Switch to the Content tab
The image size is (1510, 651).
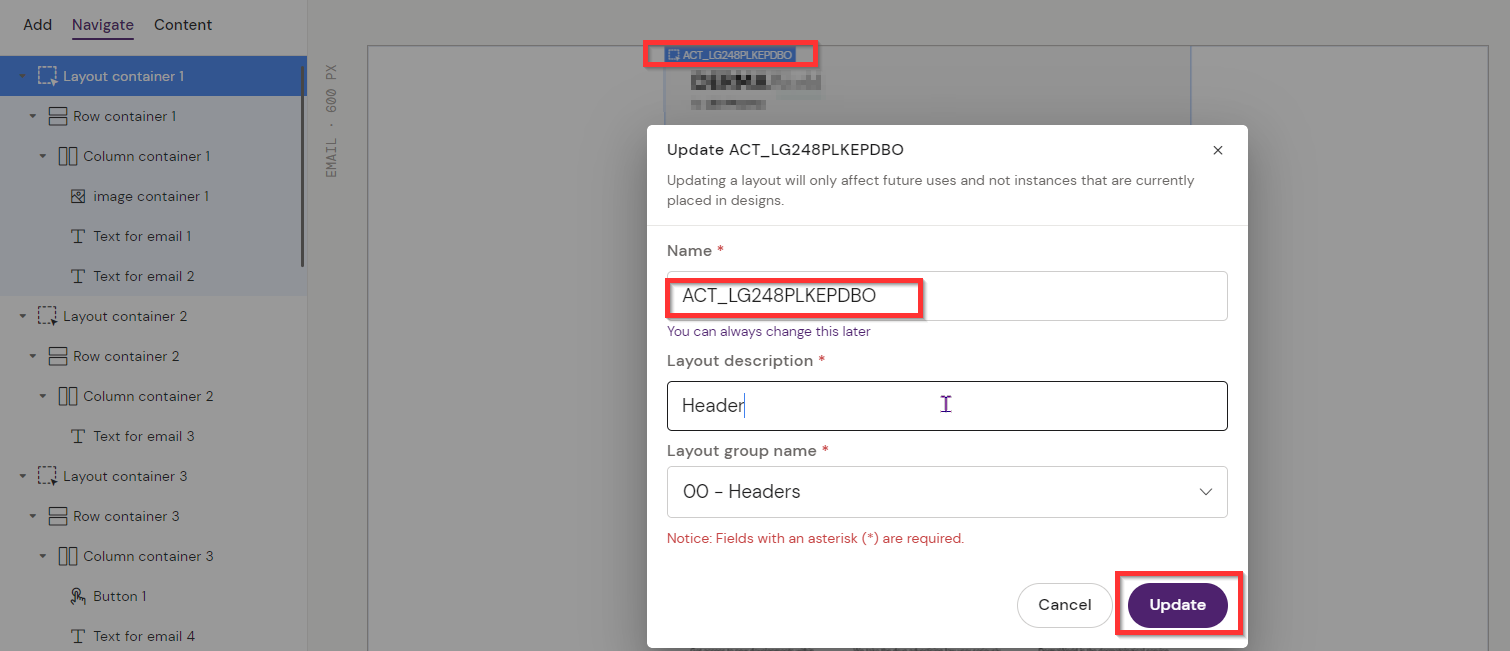pyautogui.click(x=183, y=24)
